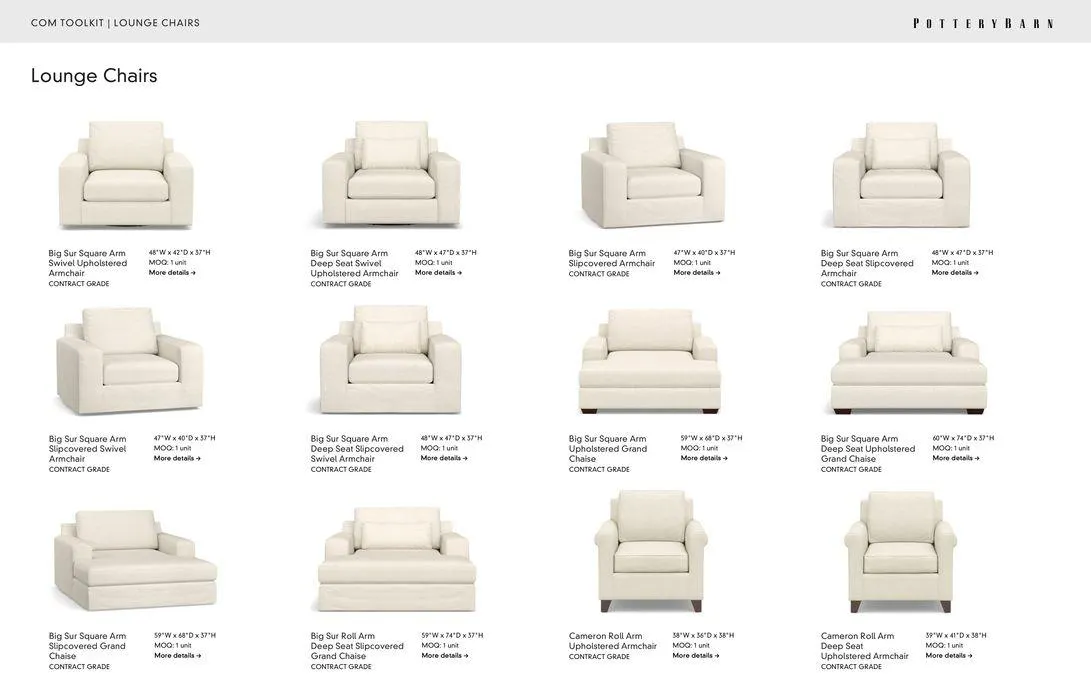Image resolution: width=1091 pixels, height=700 pixels.
Task: Open More details for Upholstered Grand Chaise
Action: tap(704, 459)
